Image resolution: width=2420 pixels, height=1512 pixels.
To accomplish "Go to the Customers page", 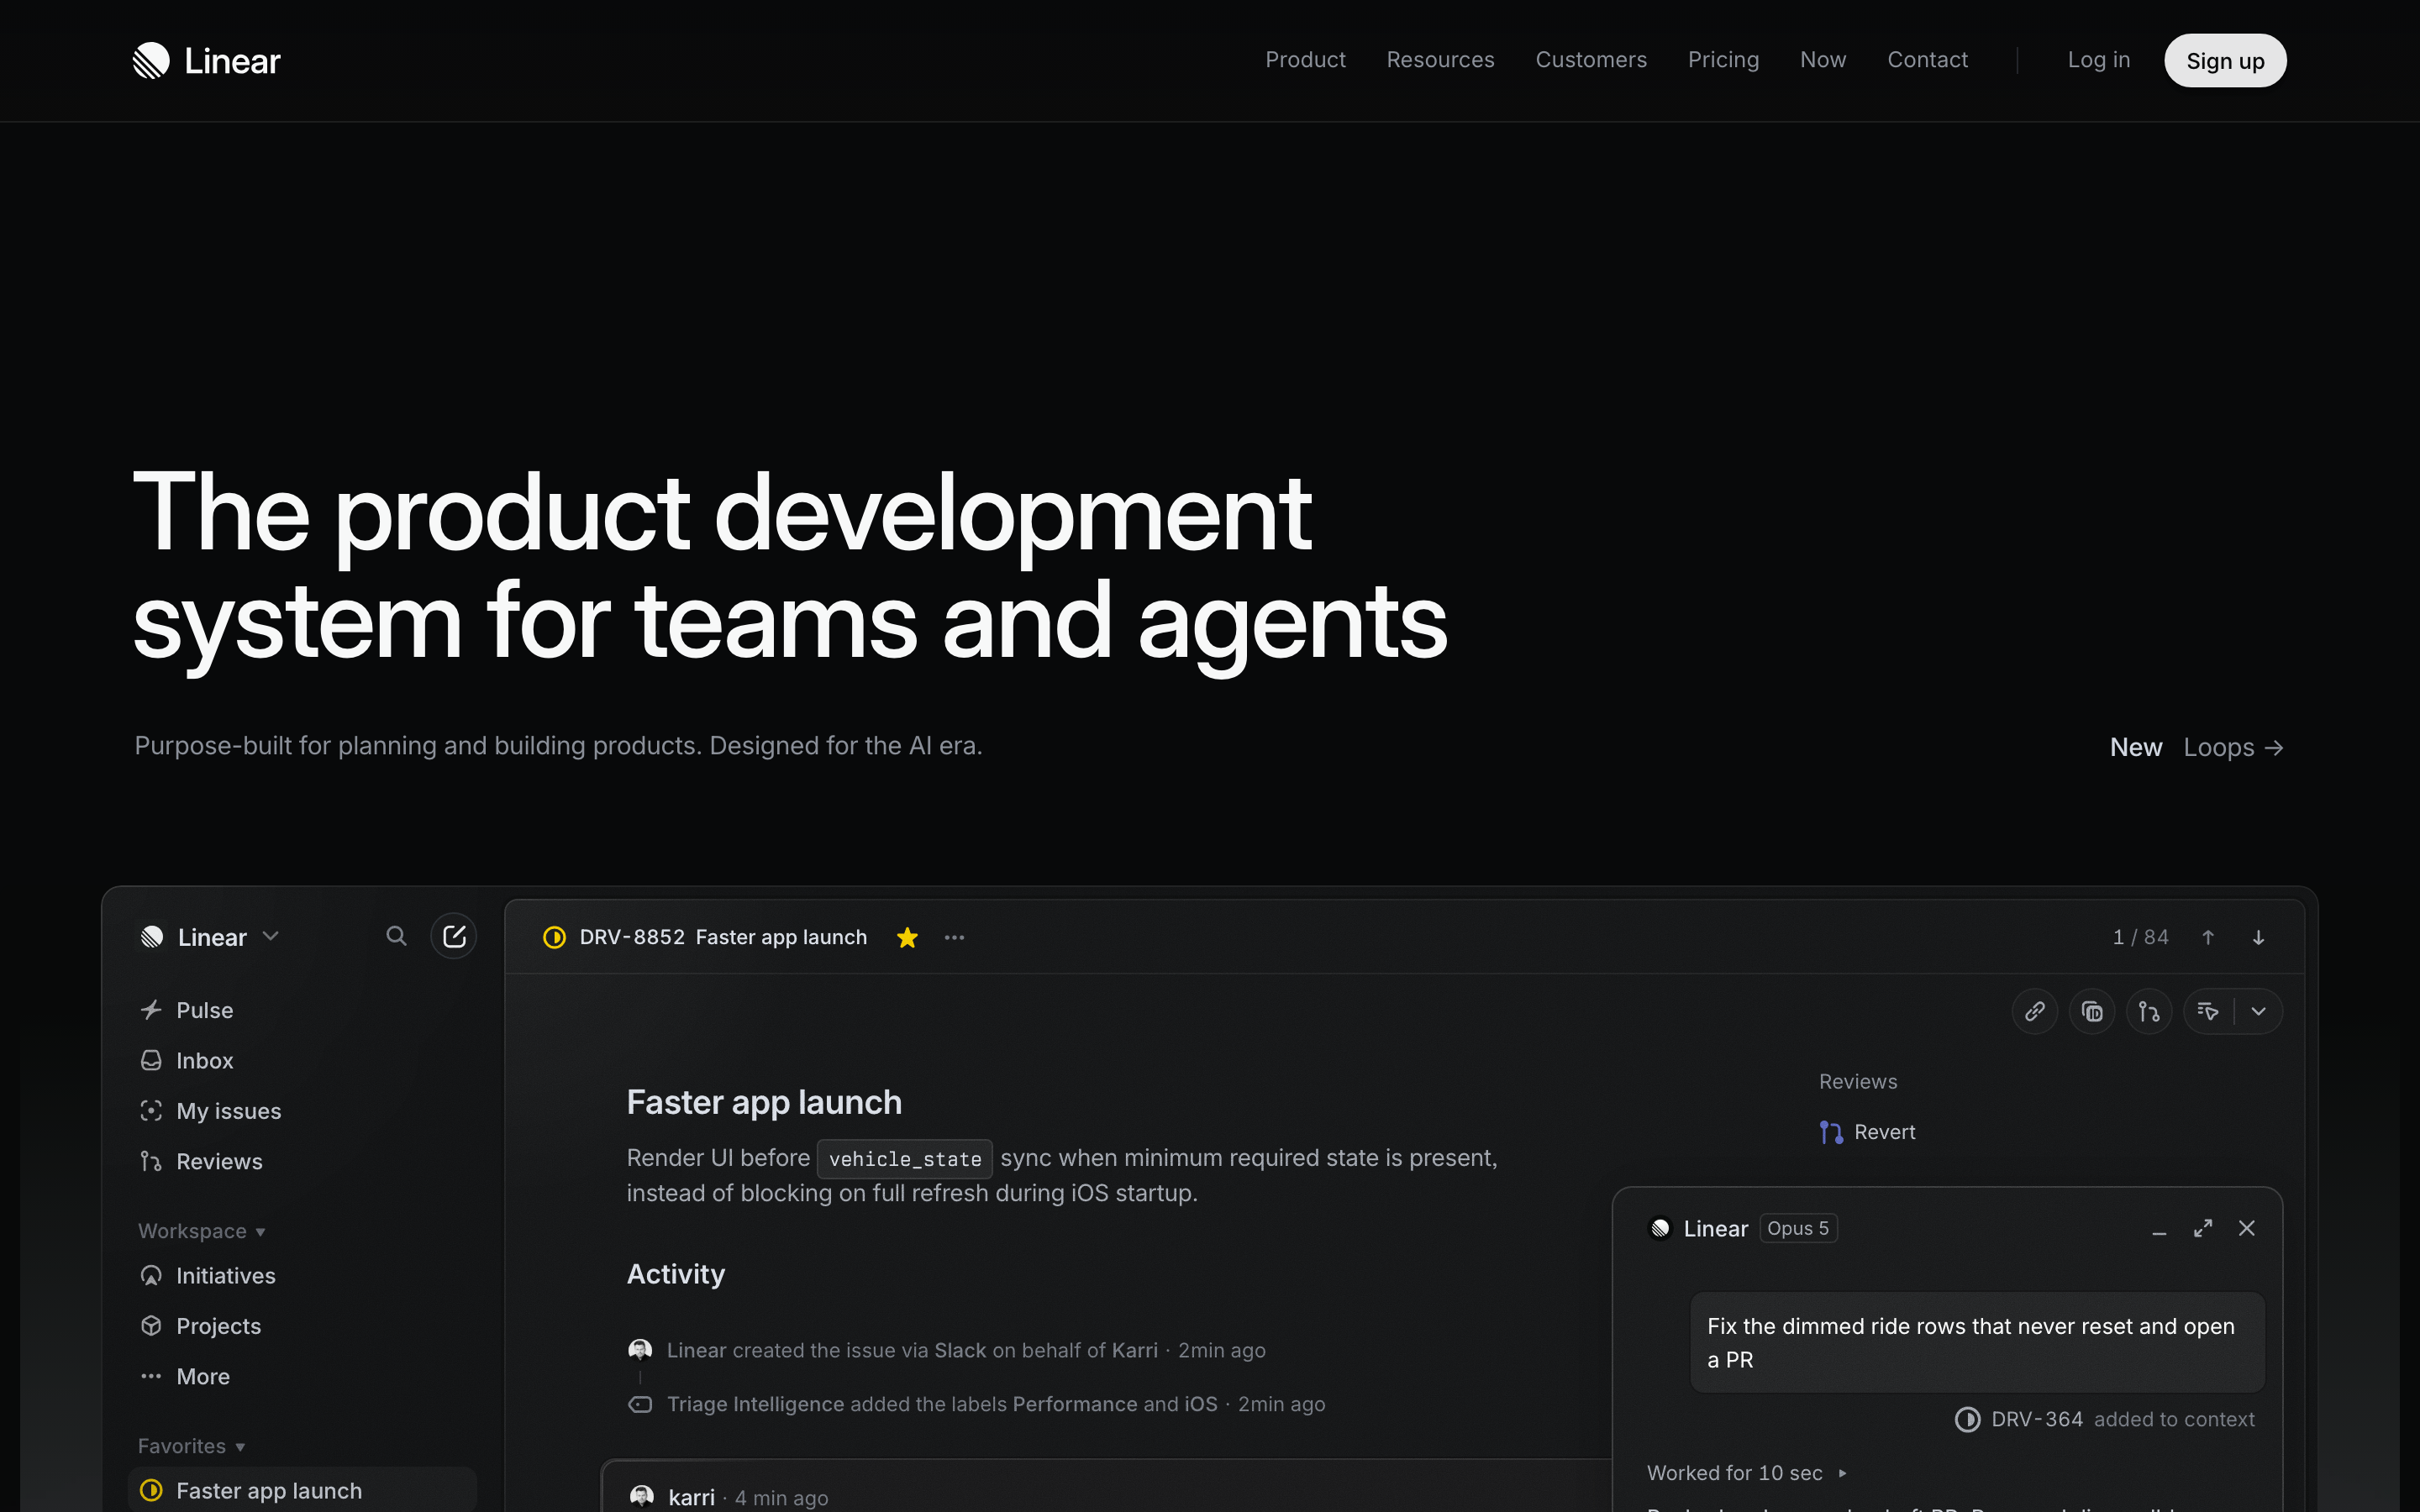I will pyautogui.click(x=1591, y=60).
